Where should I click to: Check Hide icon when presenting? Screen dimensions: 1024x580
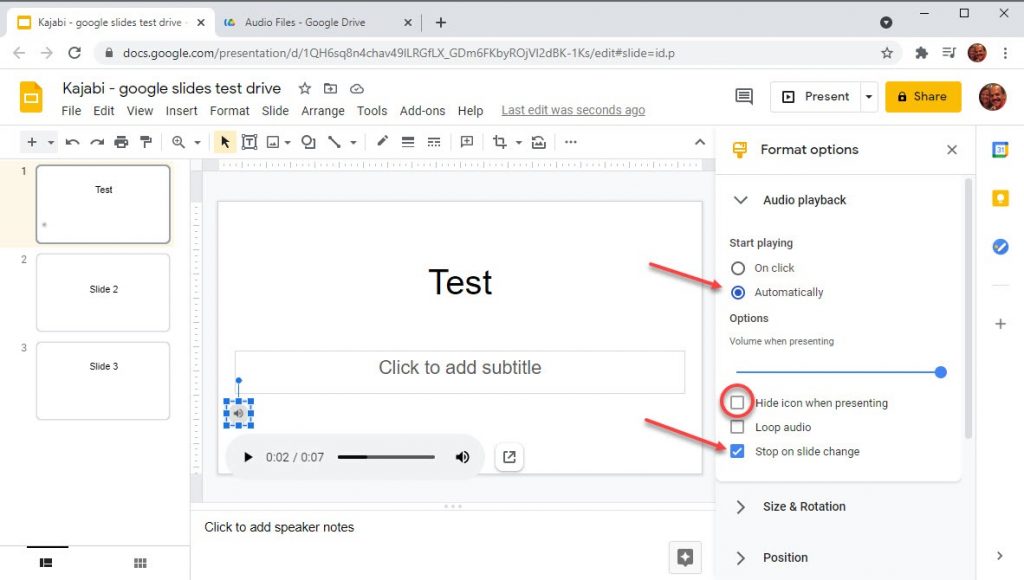point(737,402)
